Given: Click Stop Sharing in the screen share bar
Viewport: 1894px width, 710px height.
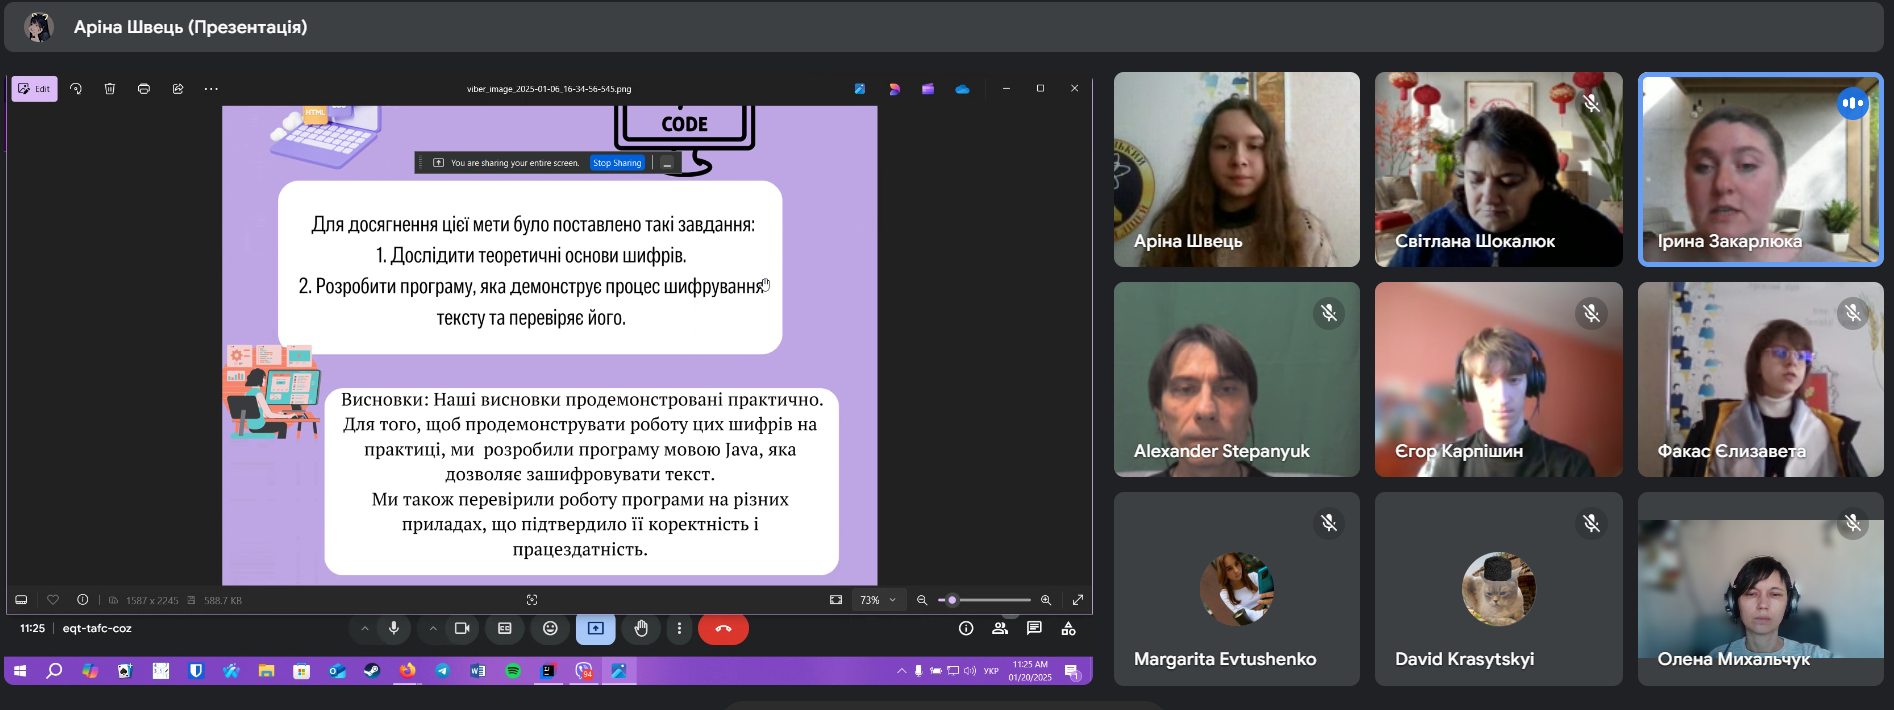Looking at the screenshot, I should [616, 163].
